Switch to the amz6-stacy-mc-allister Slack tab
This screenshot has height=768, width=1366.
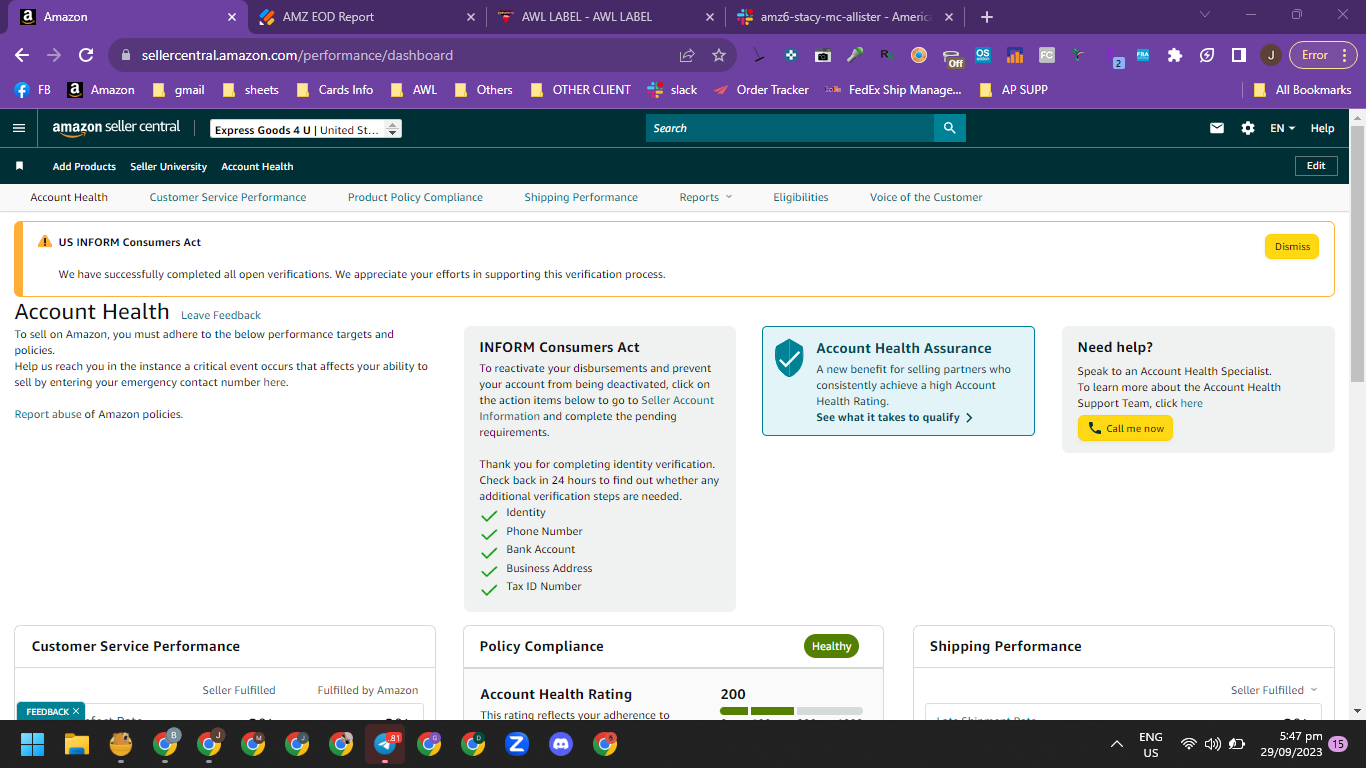(x=845, y=17)
